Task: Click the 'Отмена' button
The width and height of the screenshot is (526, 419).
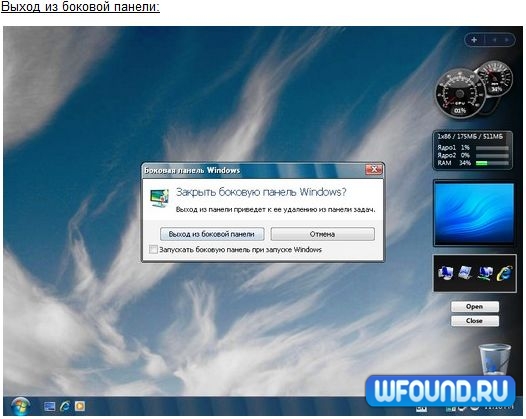Action: 322,234
